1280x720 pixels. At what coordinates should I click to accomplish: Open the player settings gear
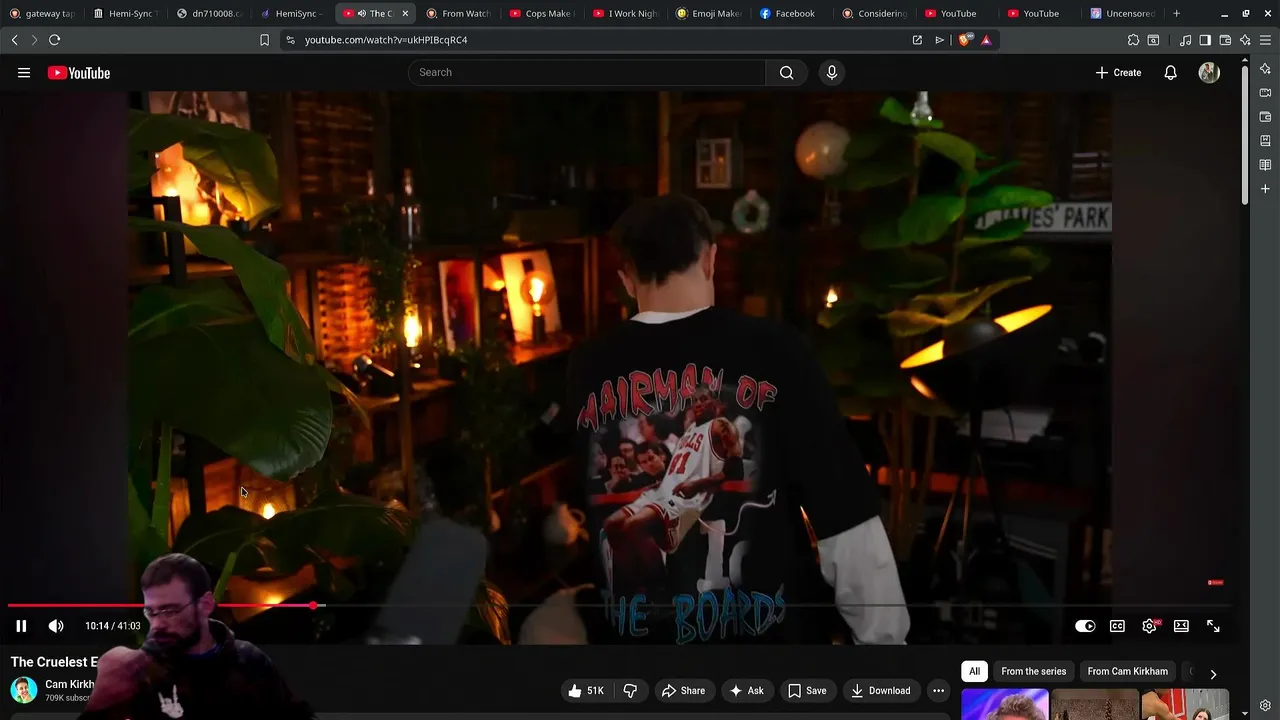(x=1149, y=626)
